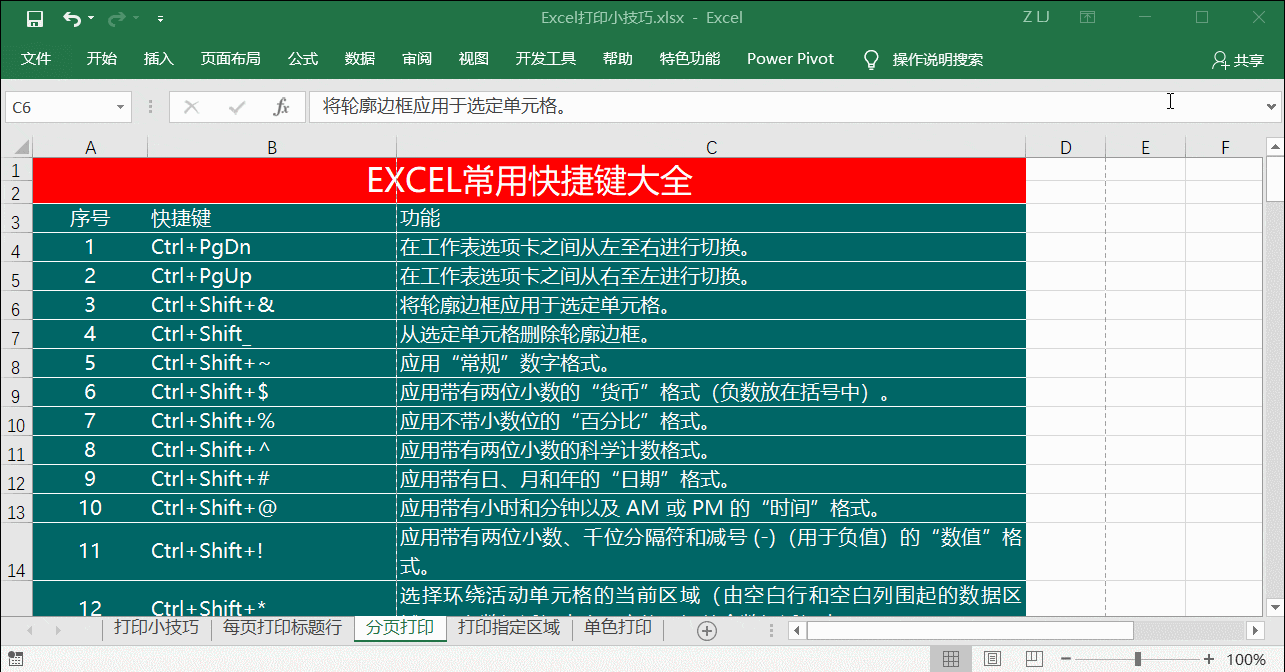The image size is (1285, 672).
Task: Open the Undo history dropdown arrow
Action: point(91,19)
